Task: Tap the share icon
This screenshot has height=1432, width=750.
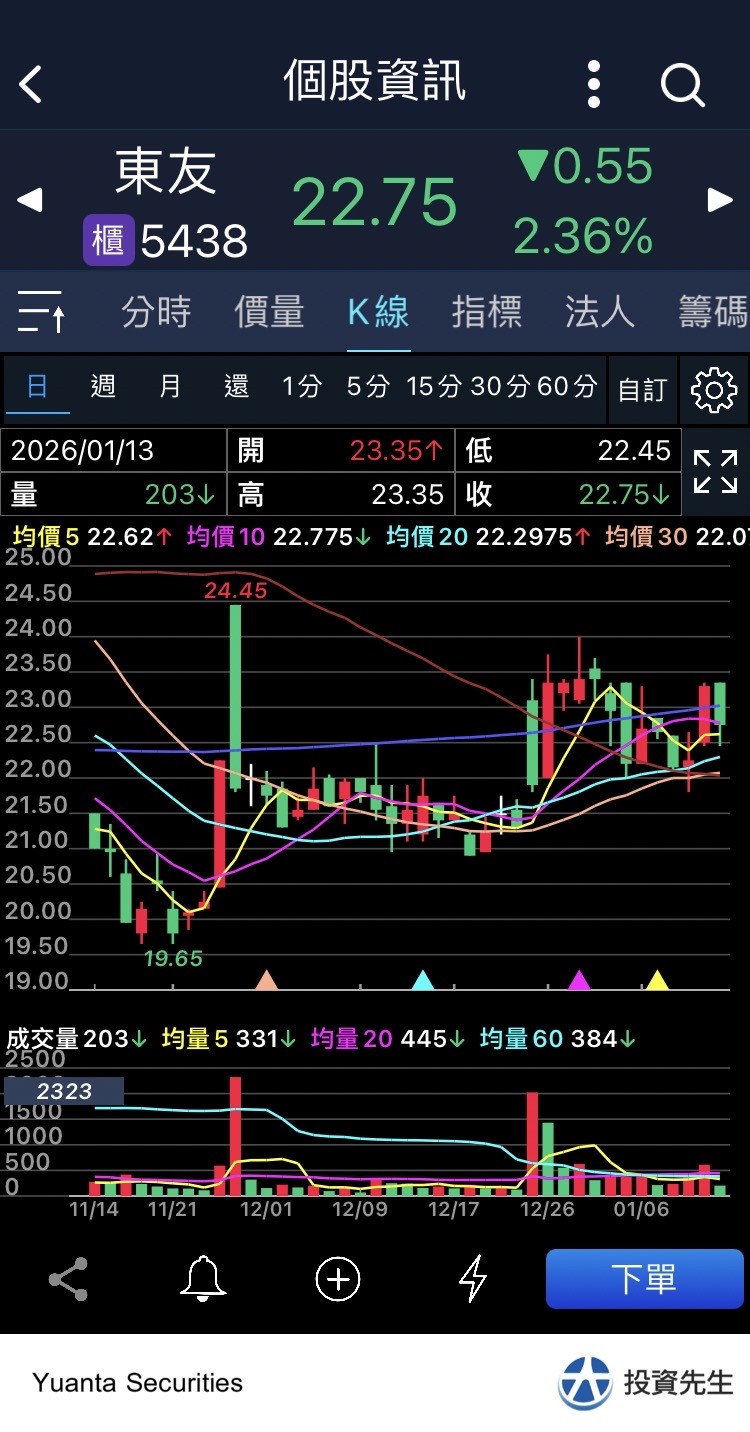Action: [x=68, y=1279]
